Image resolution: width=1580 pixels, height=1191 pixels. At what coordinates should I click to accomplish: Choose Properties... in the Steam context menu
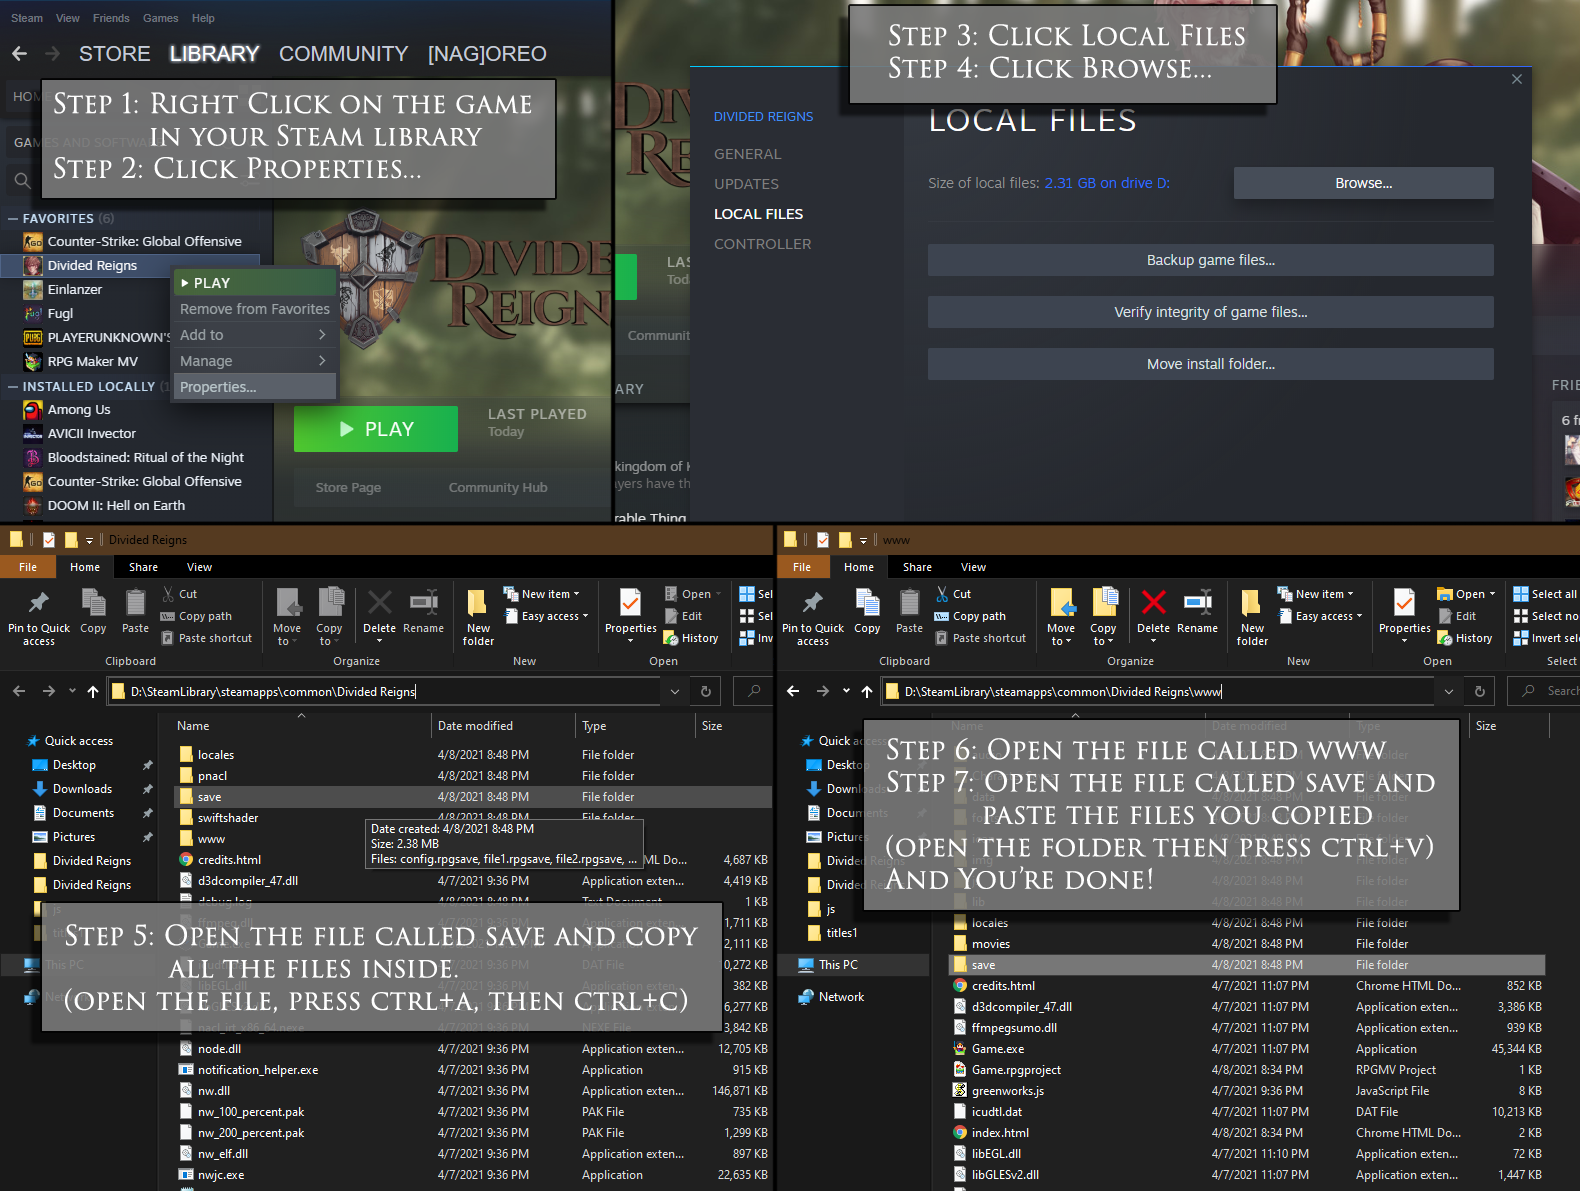click(x=254, y=387)
